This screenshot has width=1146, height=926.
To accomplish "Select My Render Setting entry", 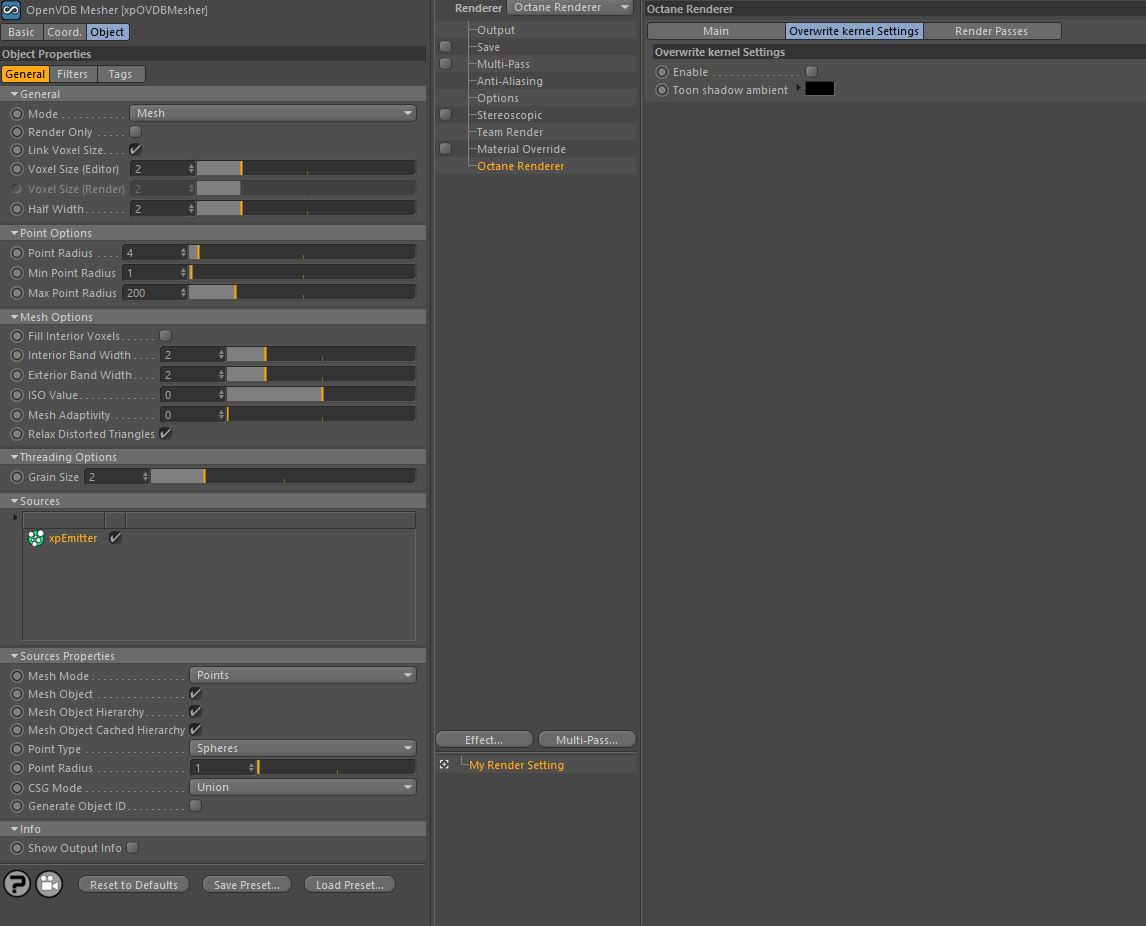I will (516, 764).
